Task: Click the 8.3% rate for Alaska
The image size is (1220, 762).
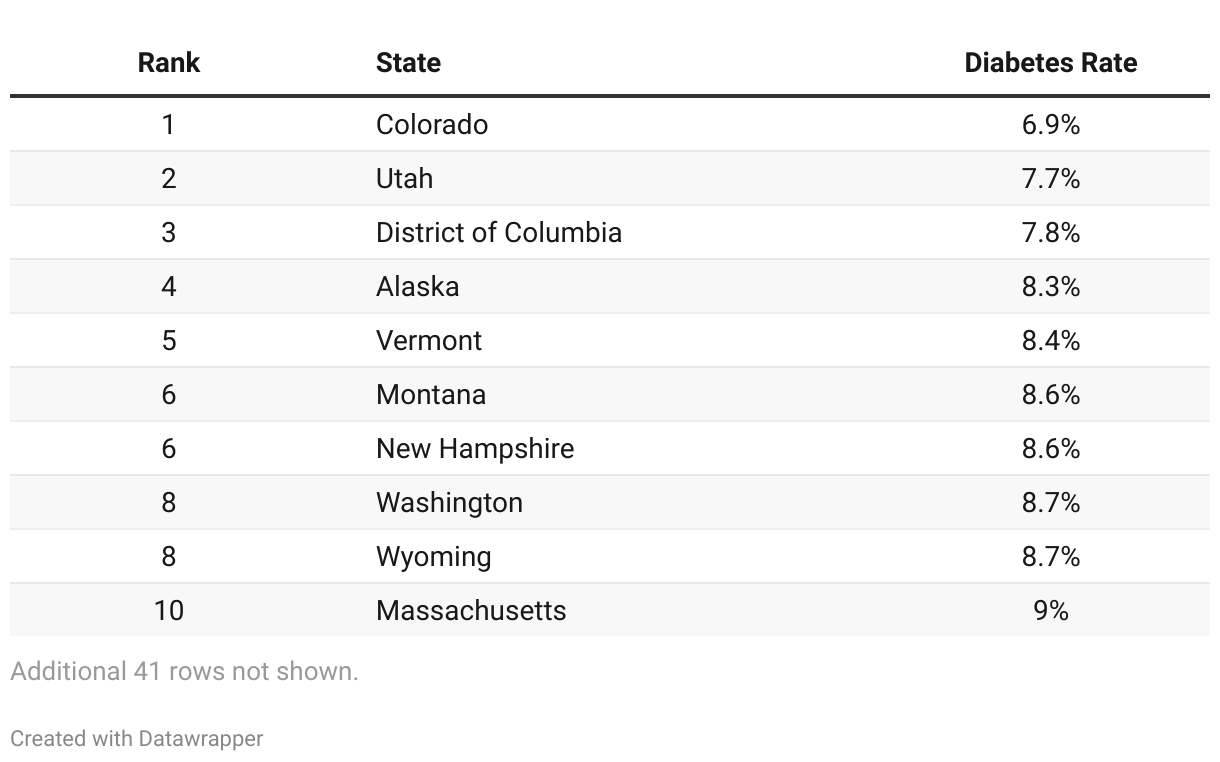Action: pyautogui.click(x=1051, y=287)
